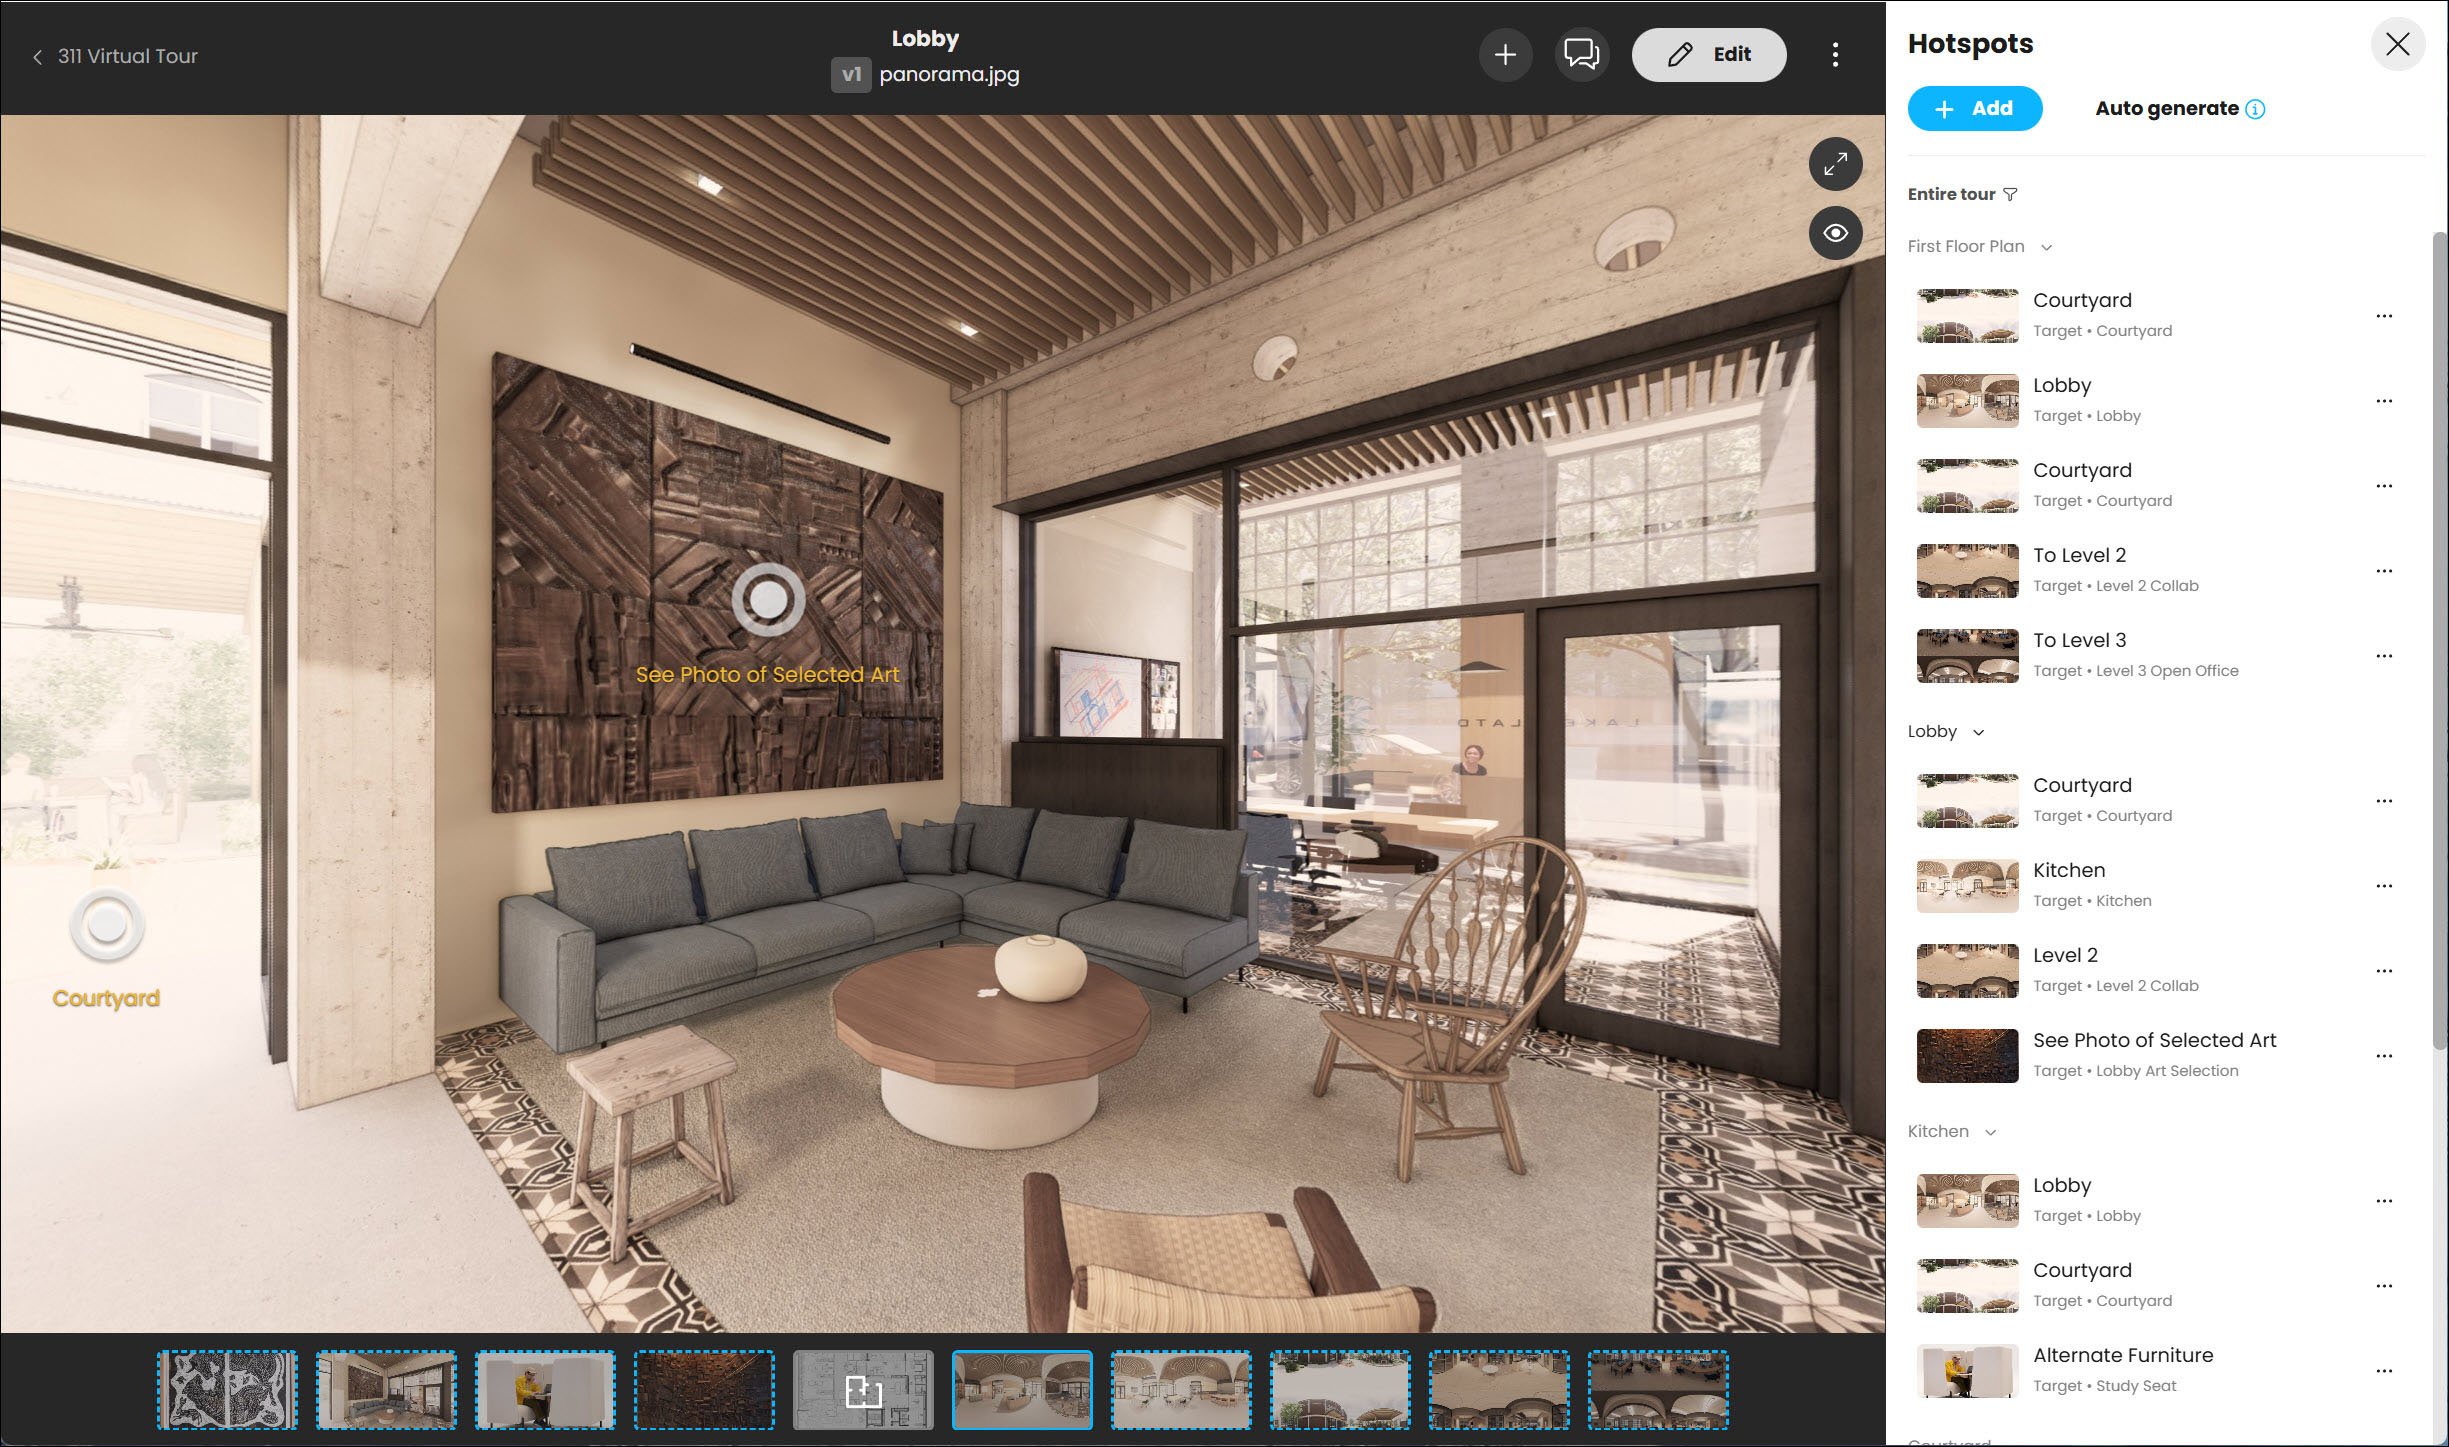
Task: Collapse the First Floor Plan group
Action: click(x=2046, y=247)
